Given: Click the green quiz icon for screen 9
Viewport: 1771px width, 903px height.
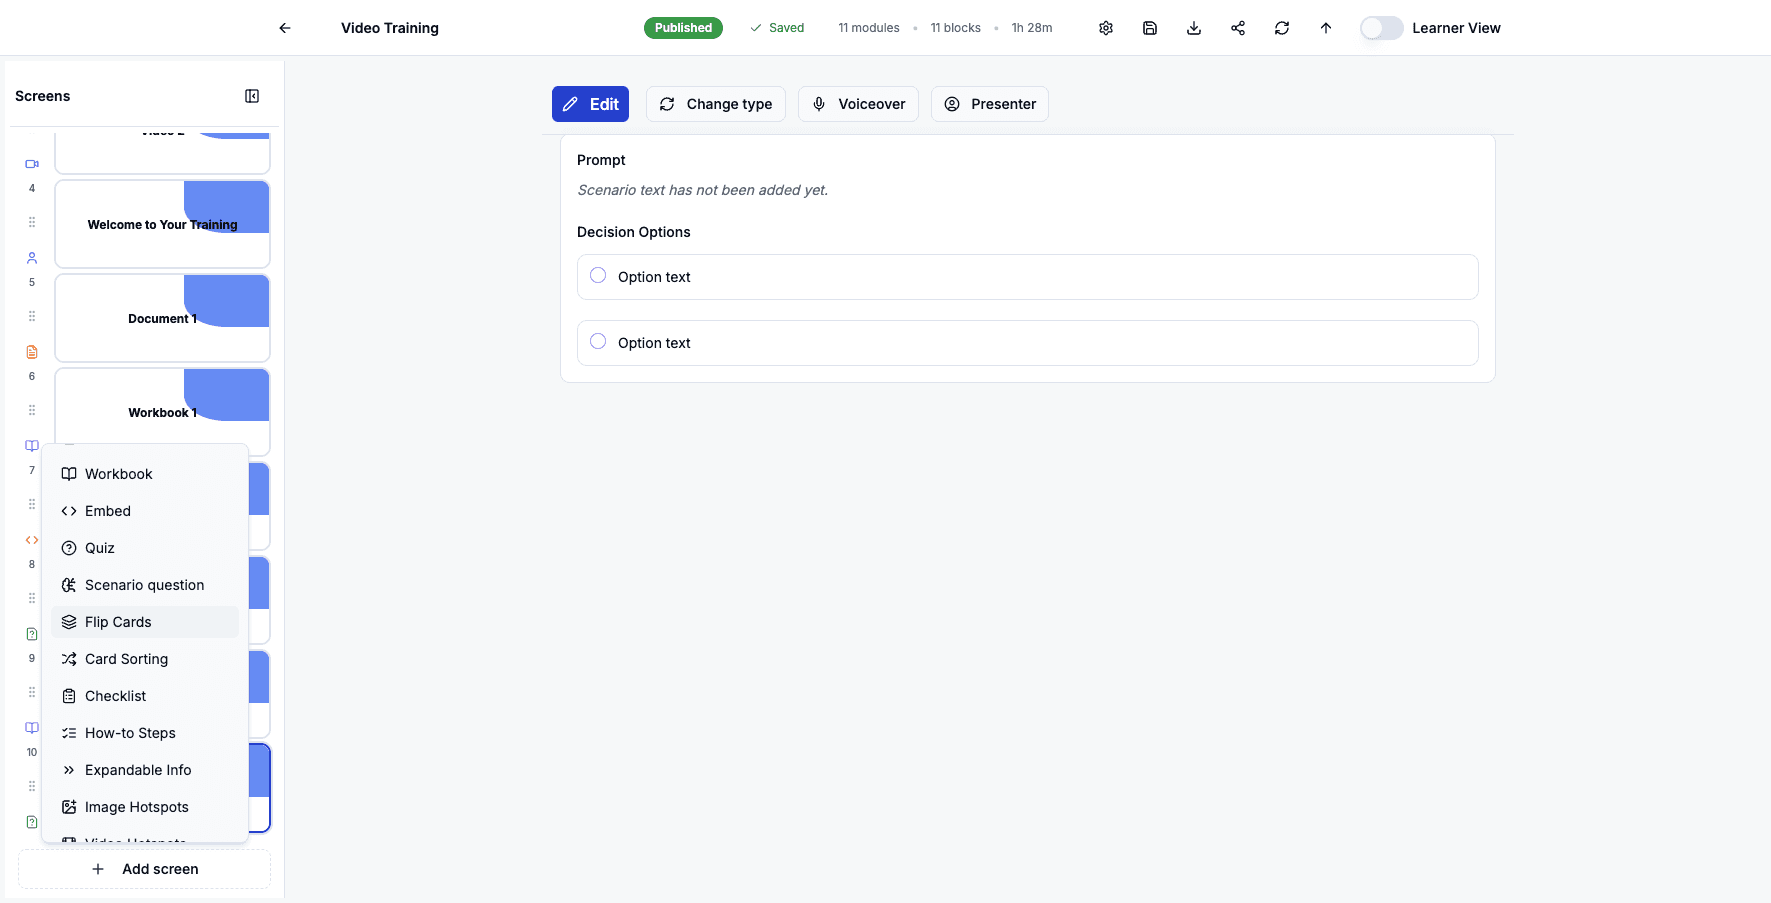Looking at the screenshot, I should click(x=32, y=634).
